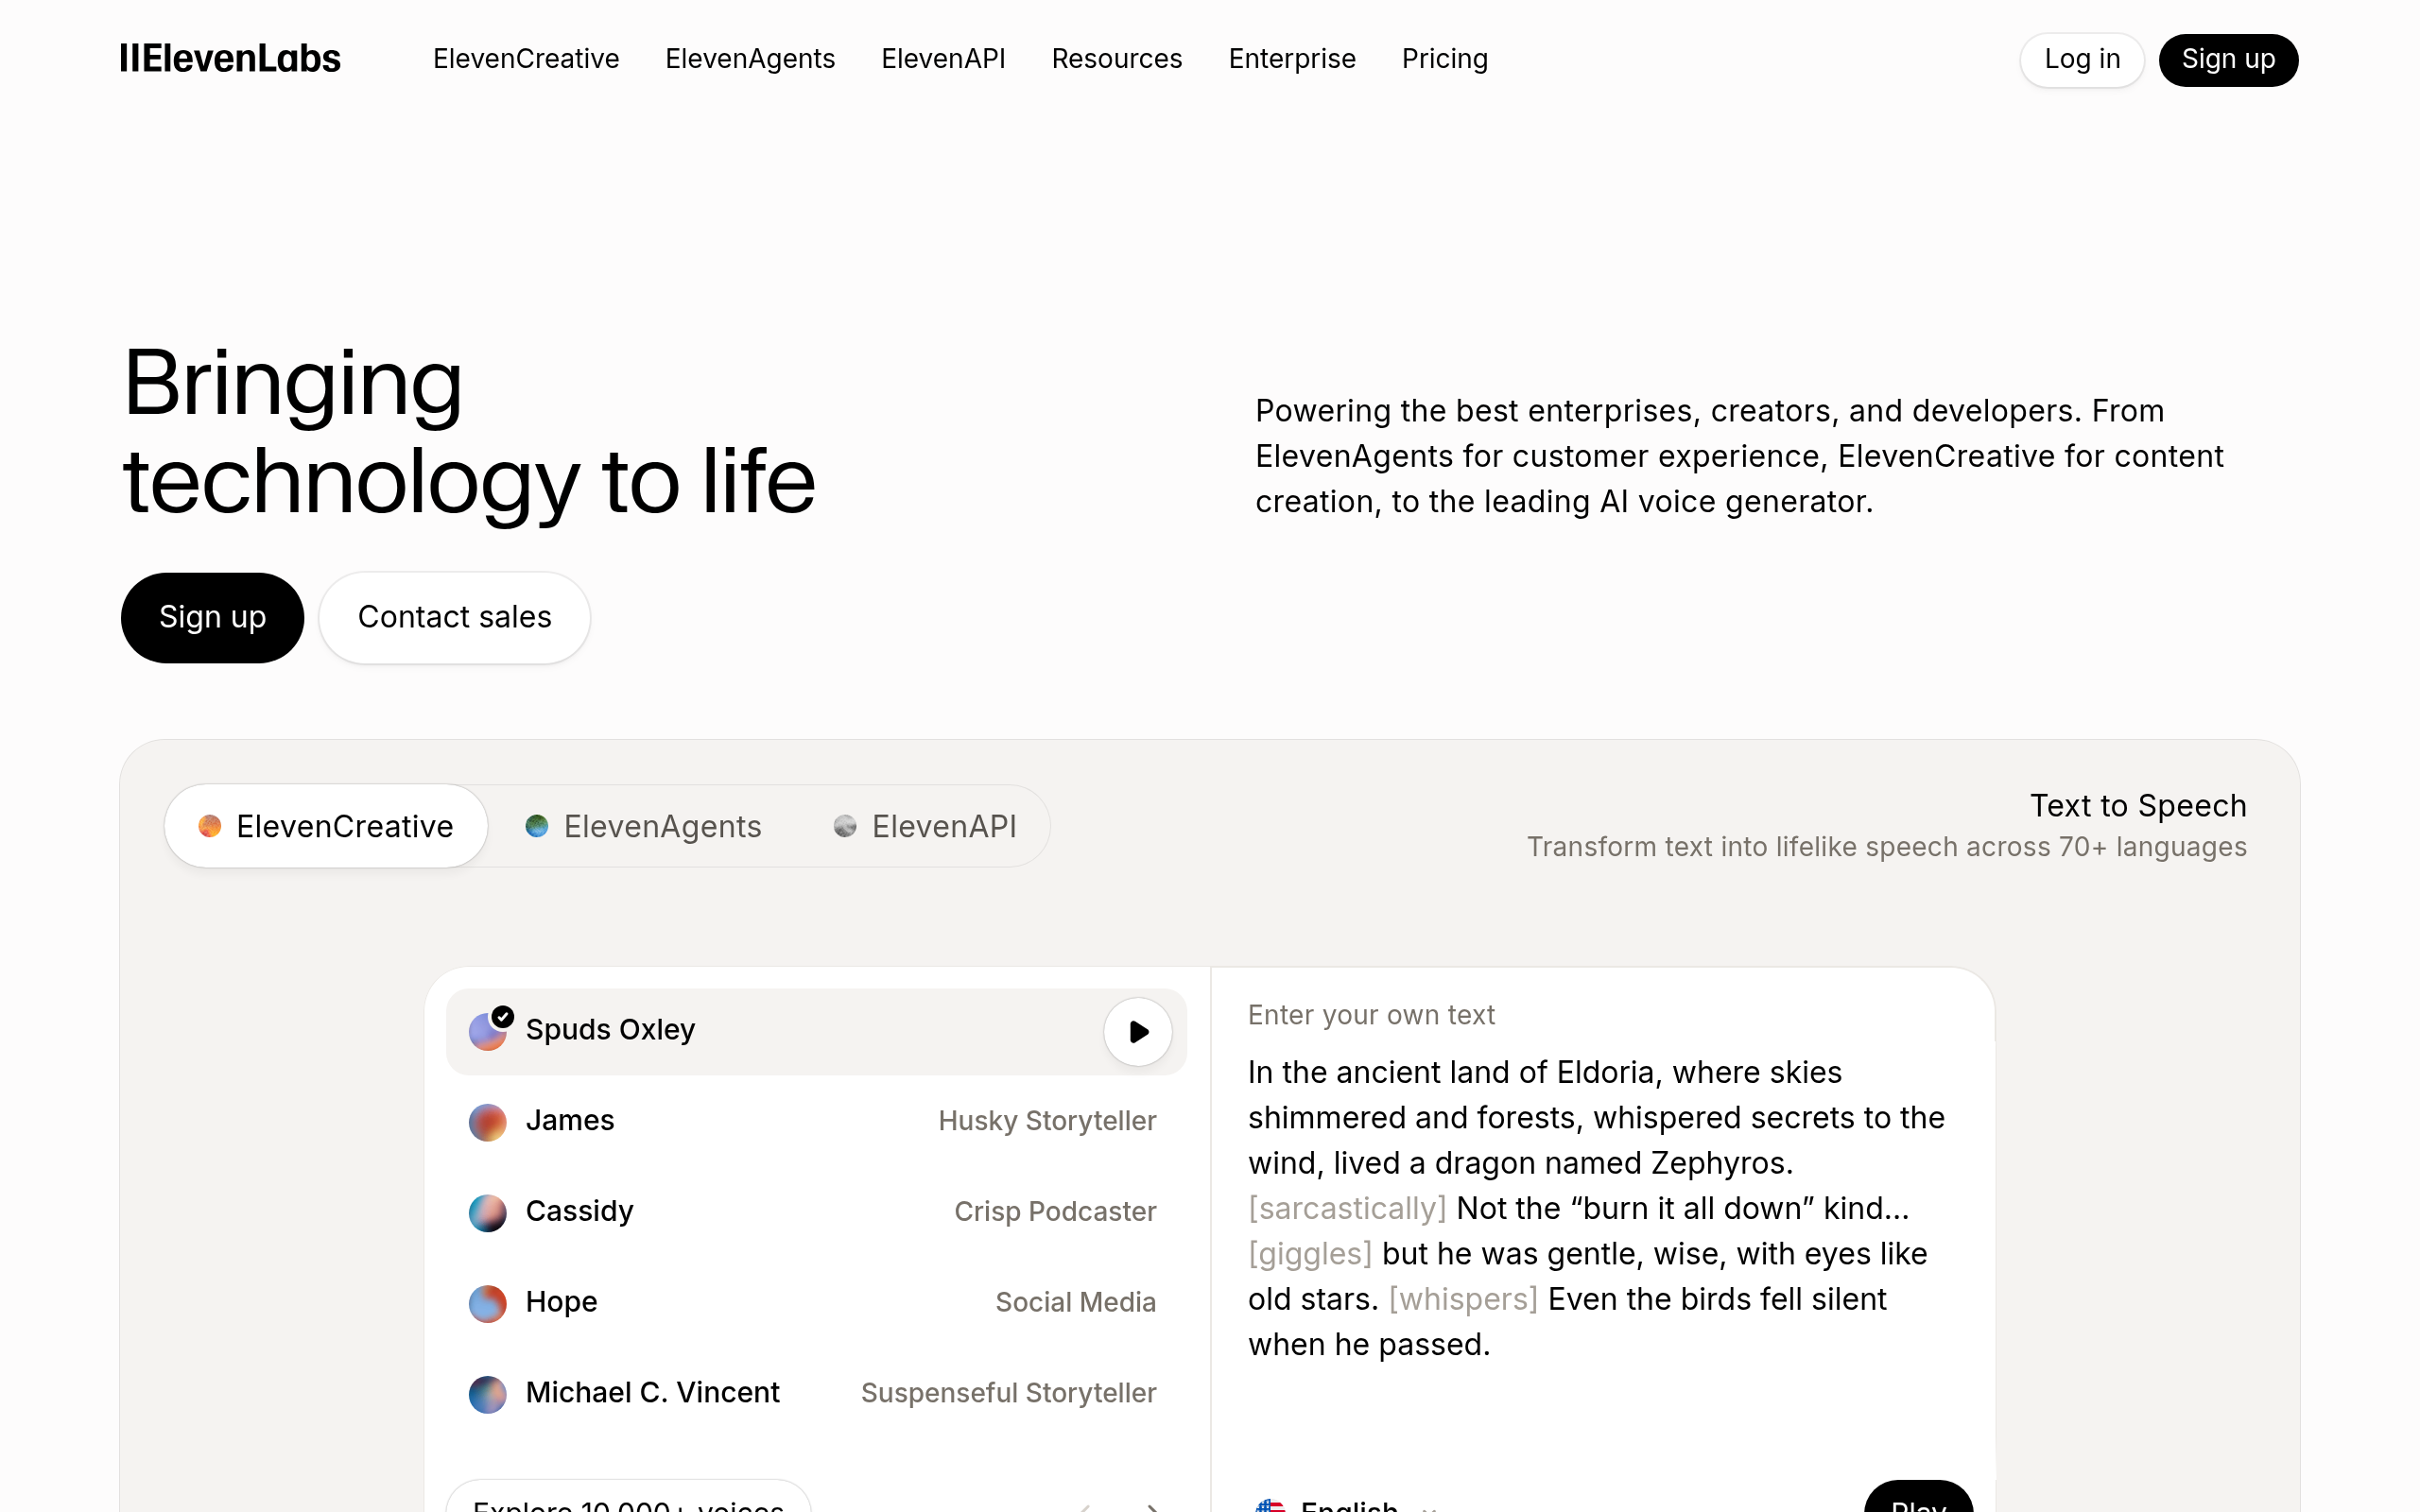Select the James voice avatar

[487, 1121]
